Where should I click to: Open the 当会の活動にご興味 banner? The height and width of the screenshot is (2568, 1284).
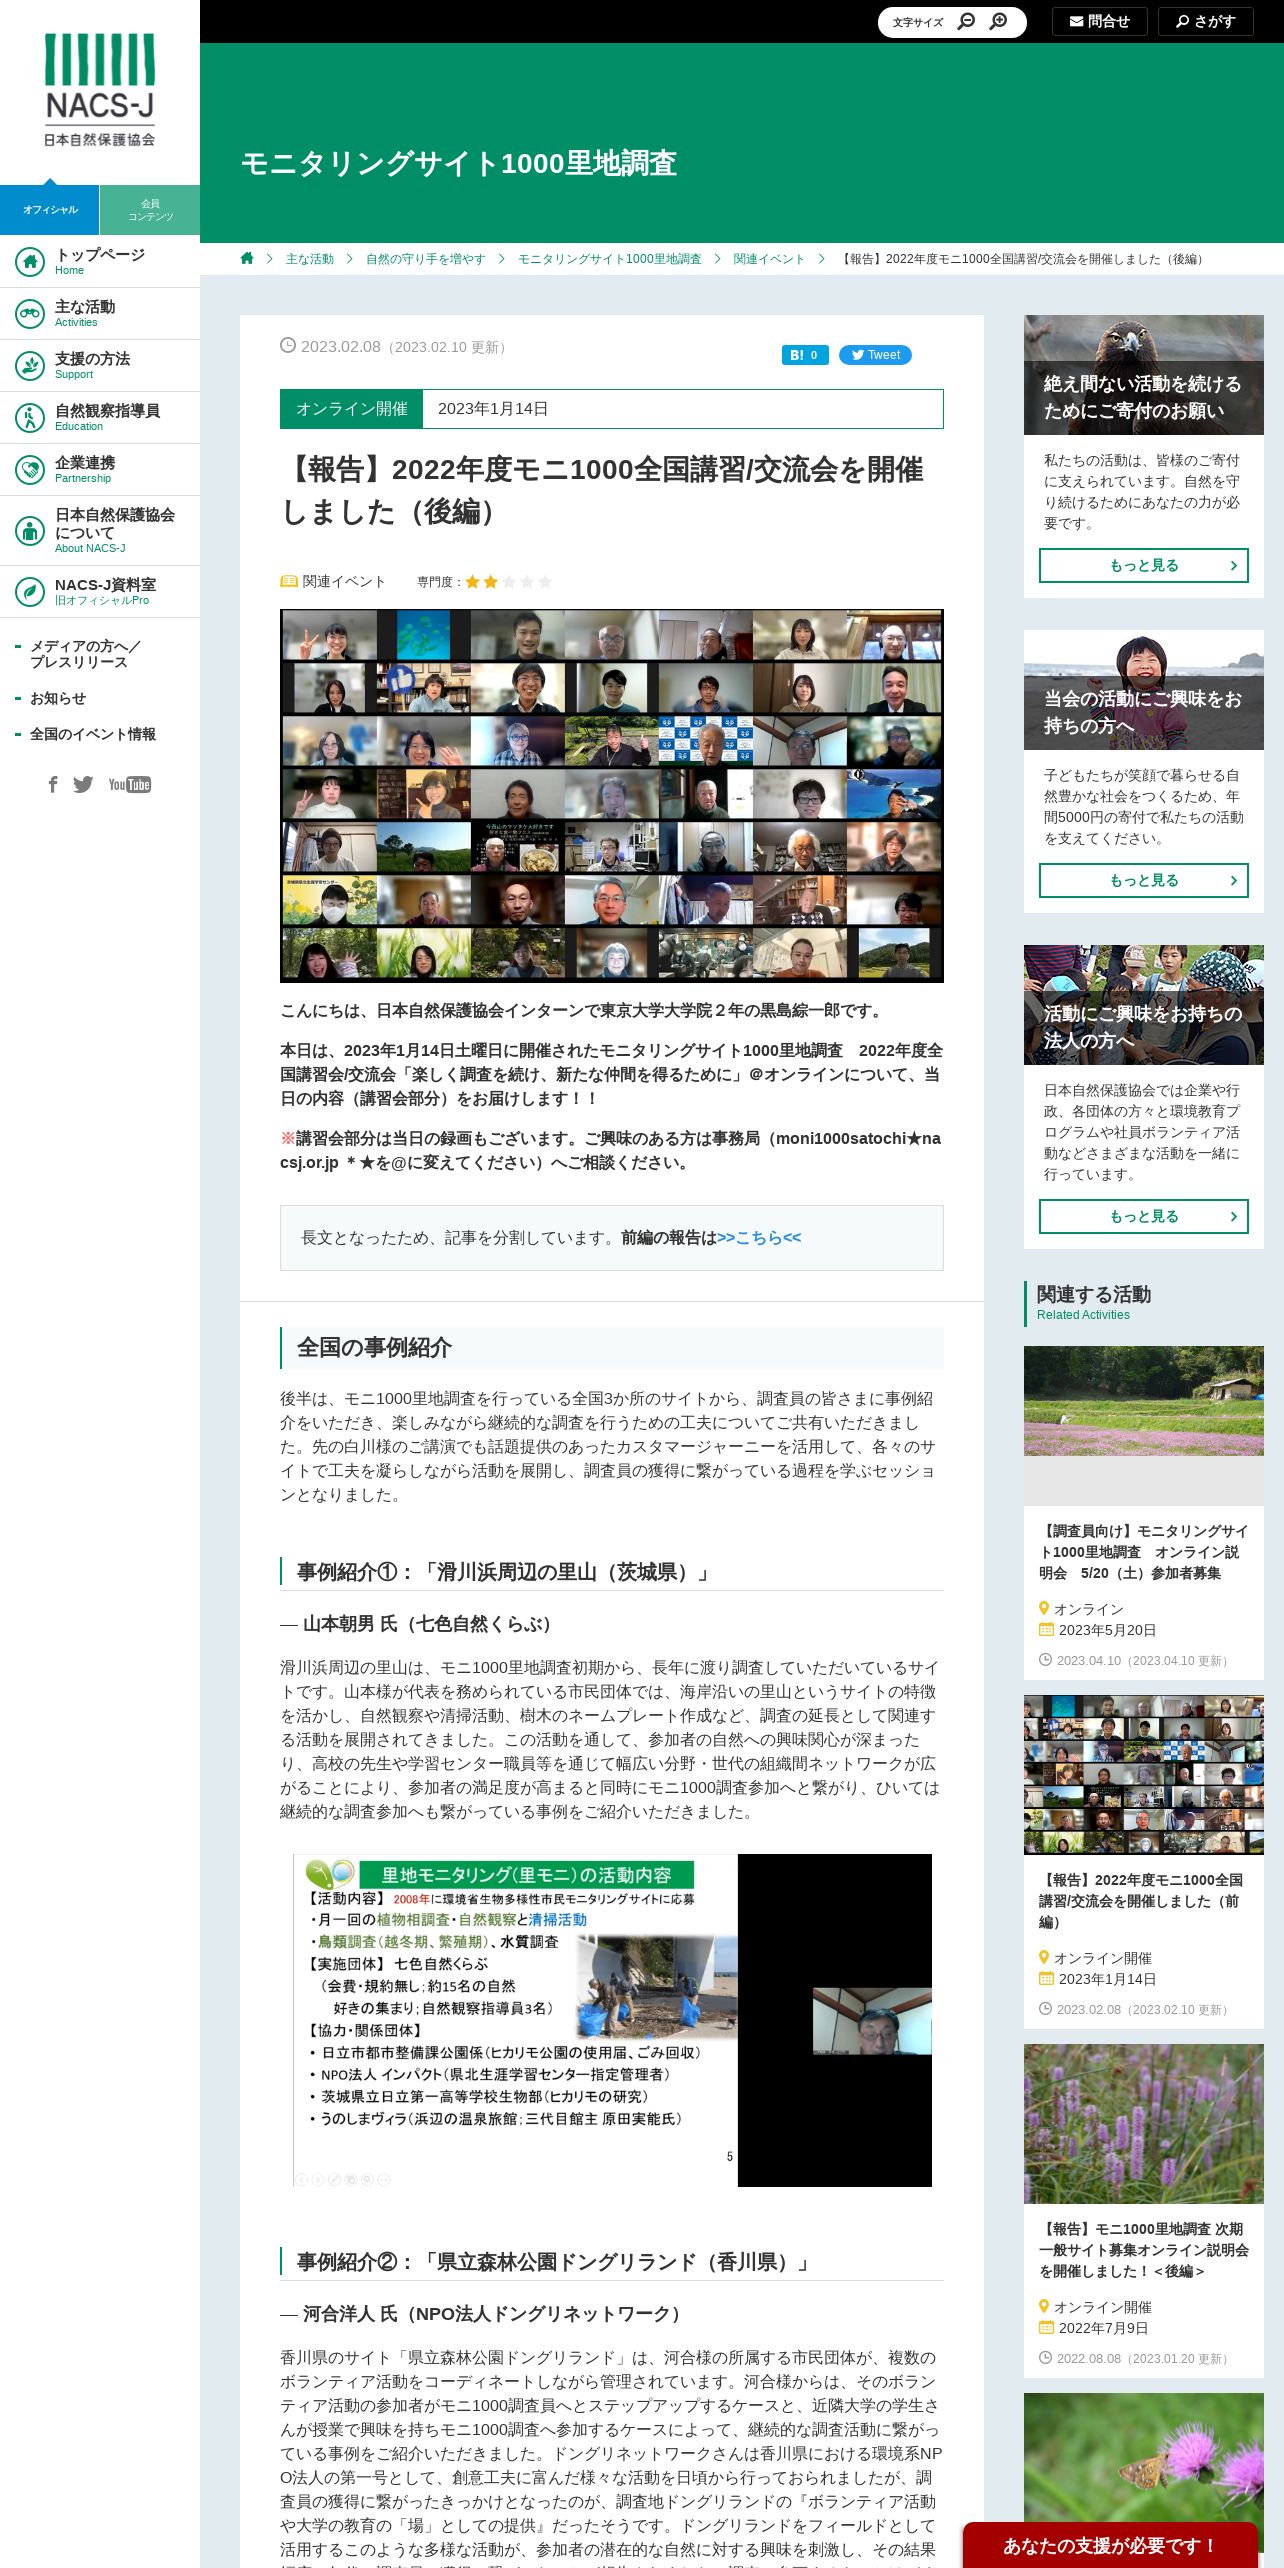click(x=1144, y=690)
